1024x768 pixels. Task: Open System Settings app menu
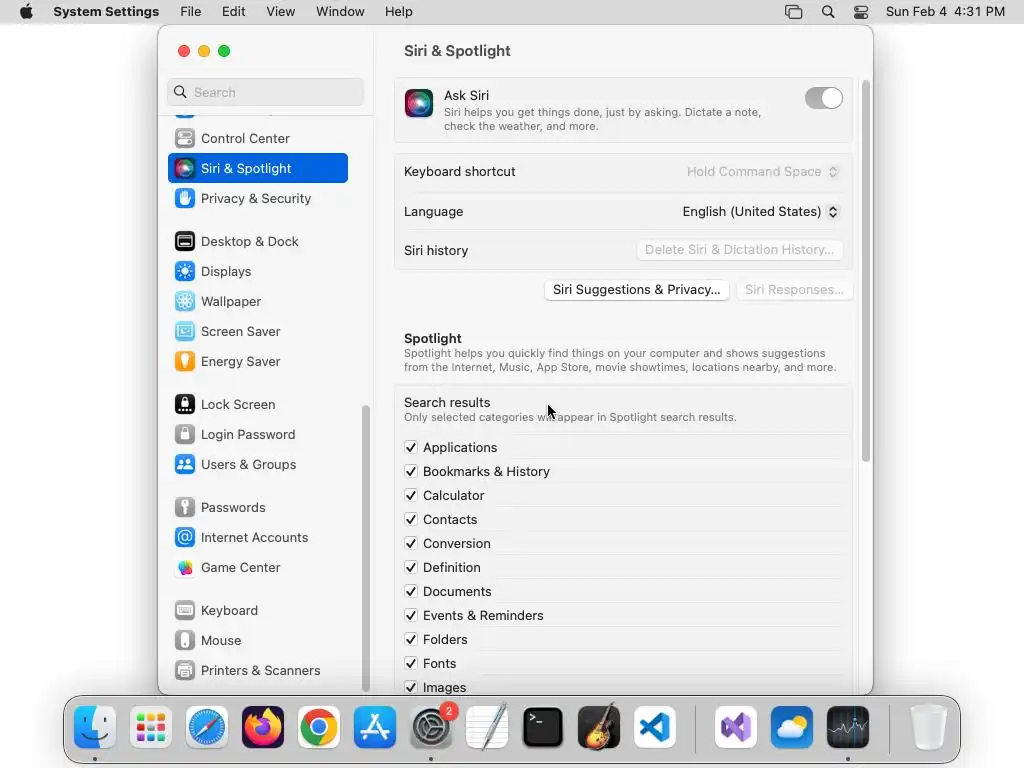click(x=106, y=12)
